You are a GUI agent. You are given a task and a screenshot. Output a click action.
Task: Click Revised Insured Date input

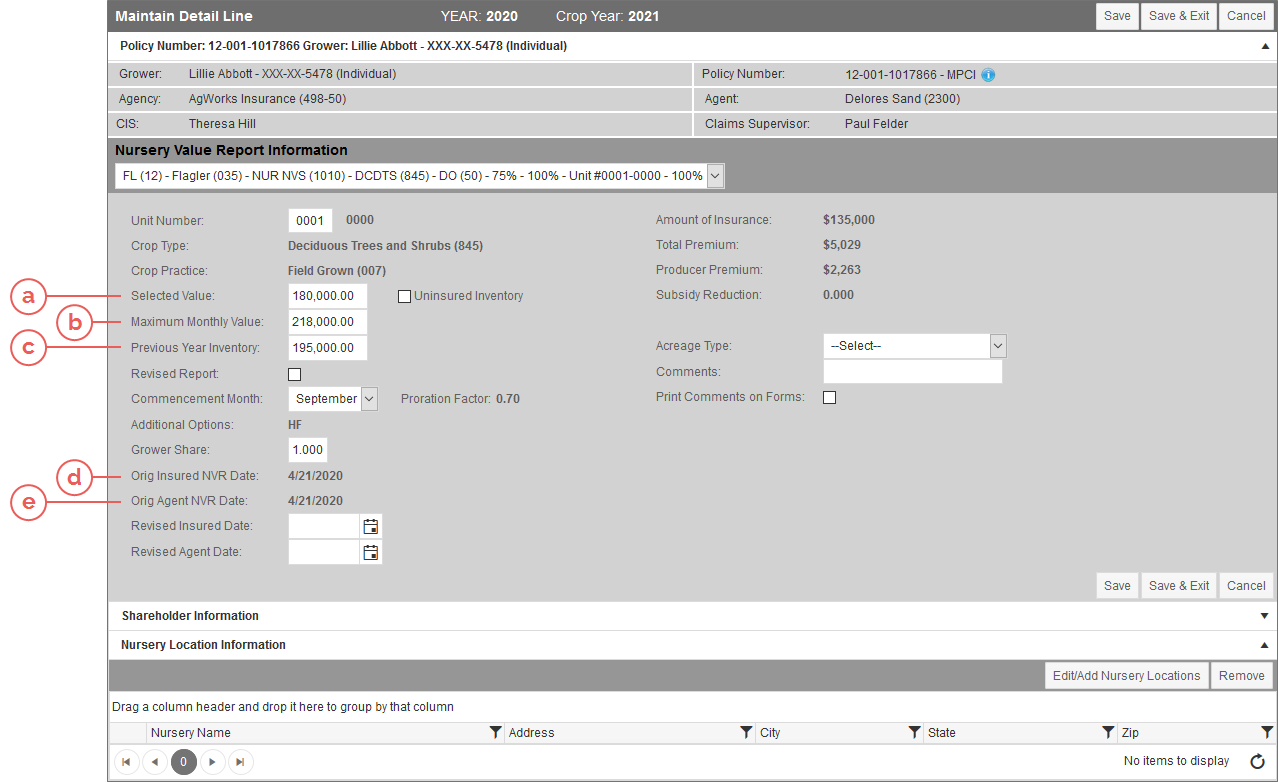pos(324,526)
